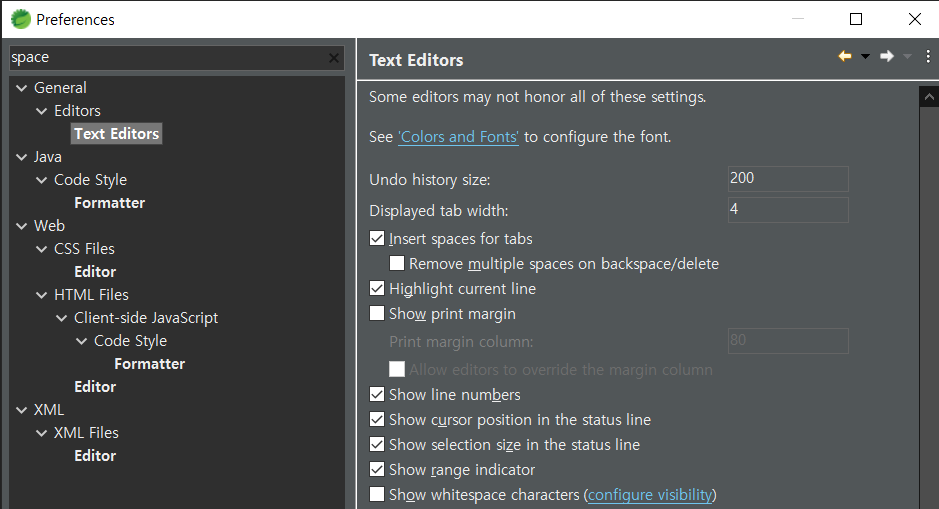Uncheck Highlight current line

377,289
